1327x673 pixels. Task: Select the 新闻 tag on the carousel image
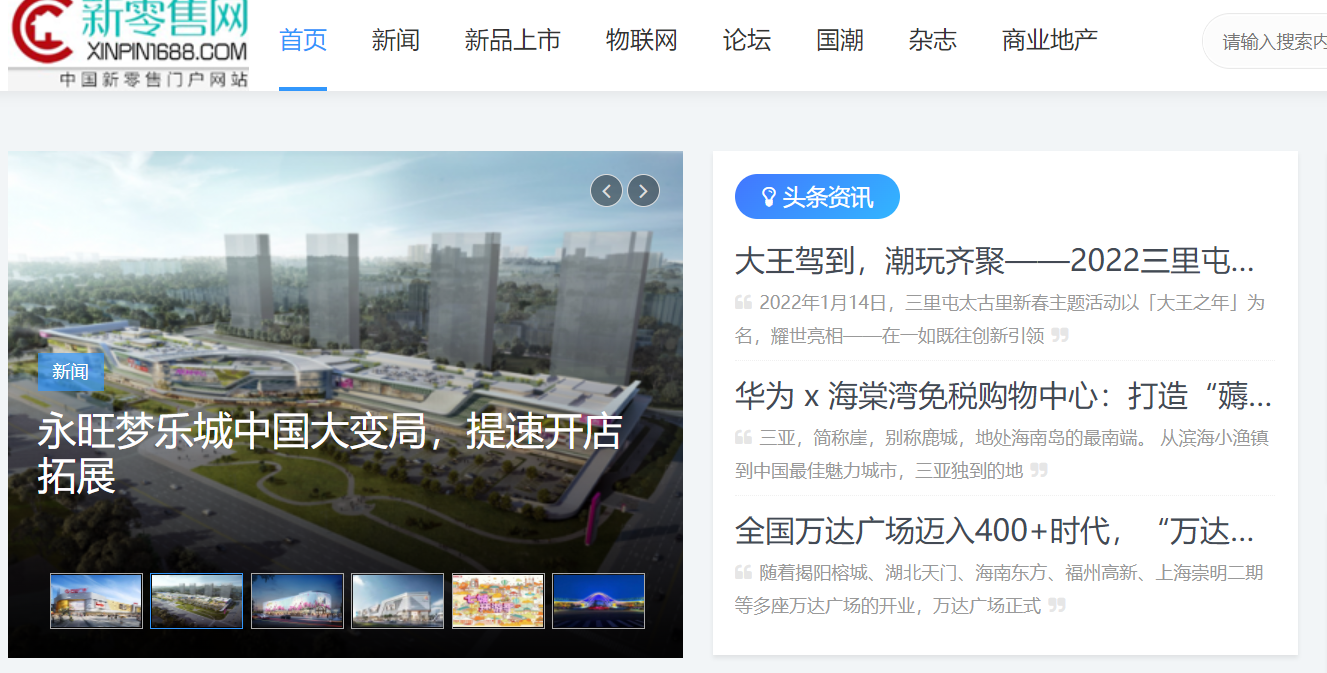[72, 372]
